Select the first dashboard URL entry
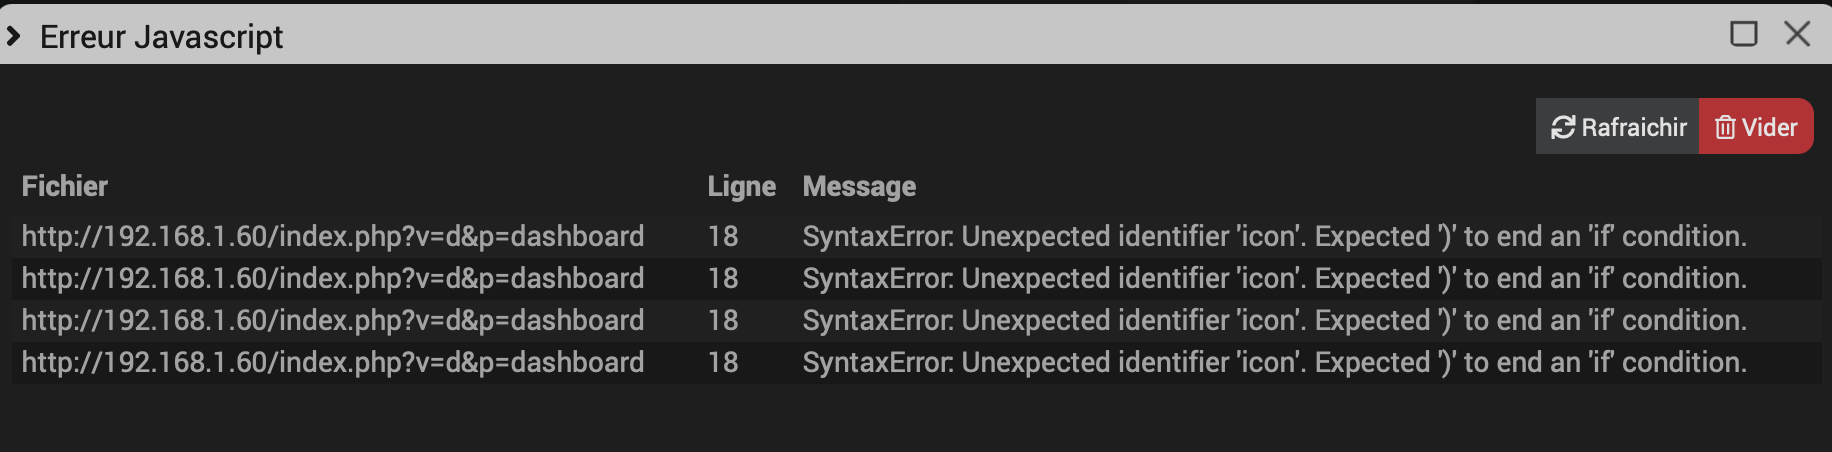The width and height of the screenshot is (1832, 452). coord(333,236)
